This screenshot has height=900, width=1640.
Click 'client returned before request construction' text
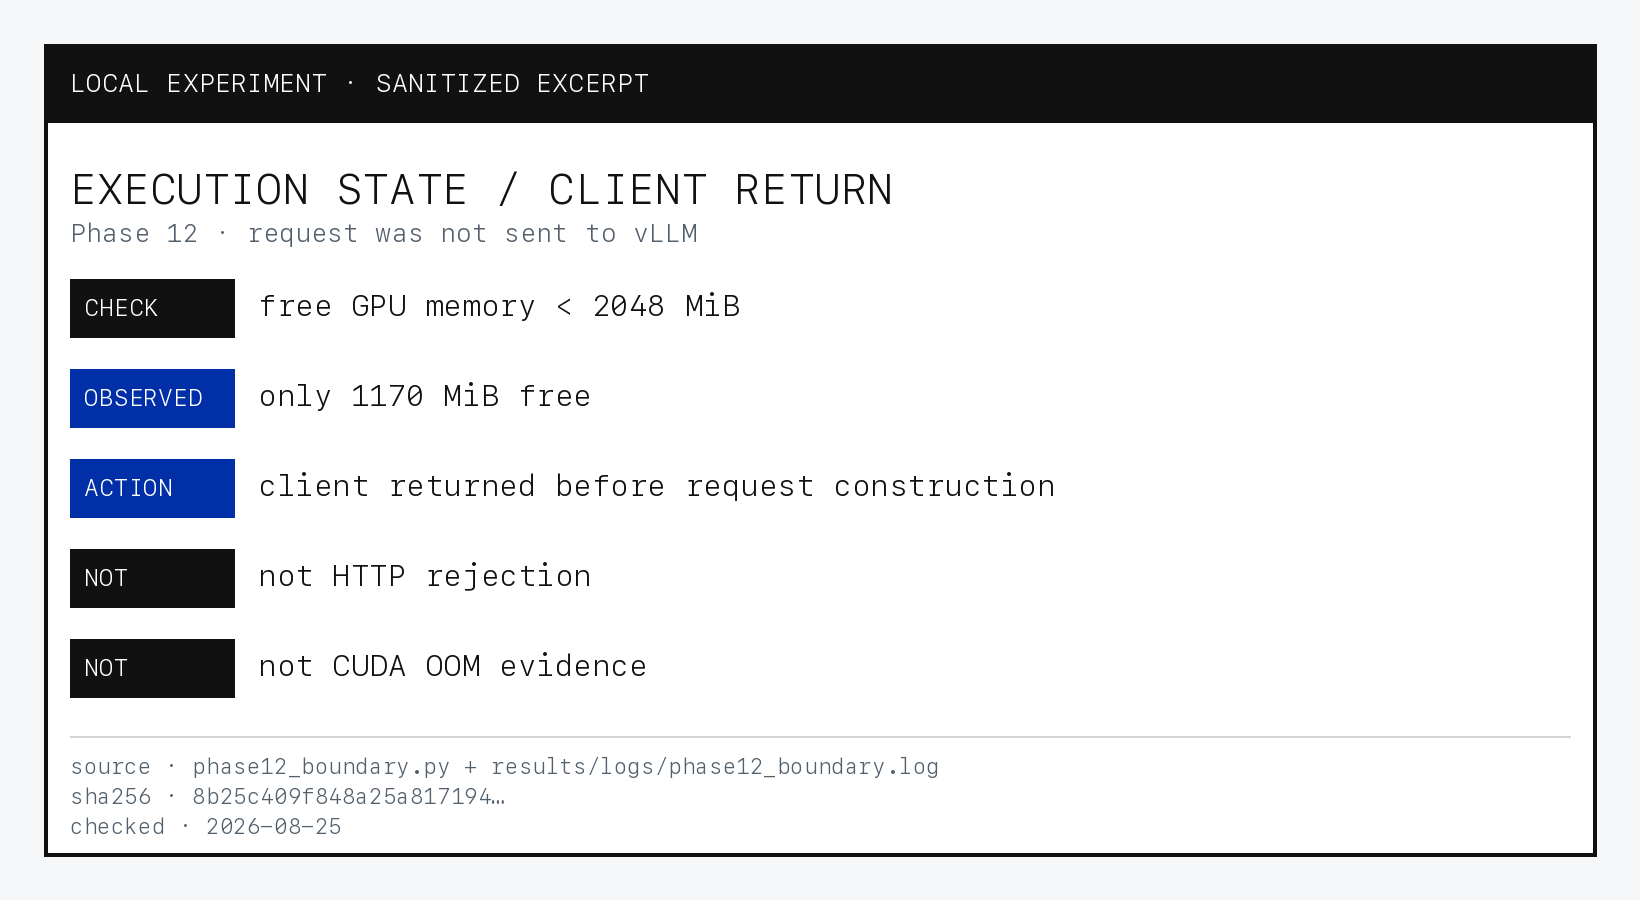[657, 486]
